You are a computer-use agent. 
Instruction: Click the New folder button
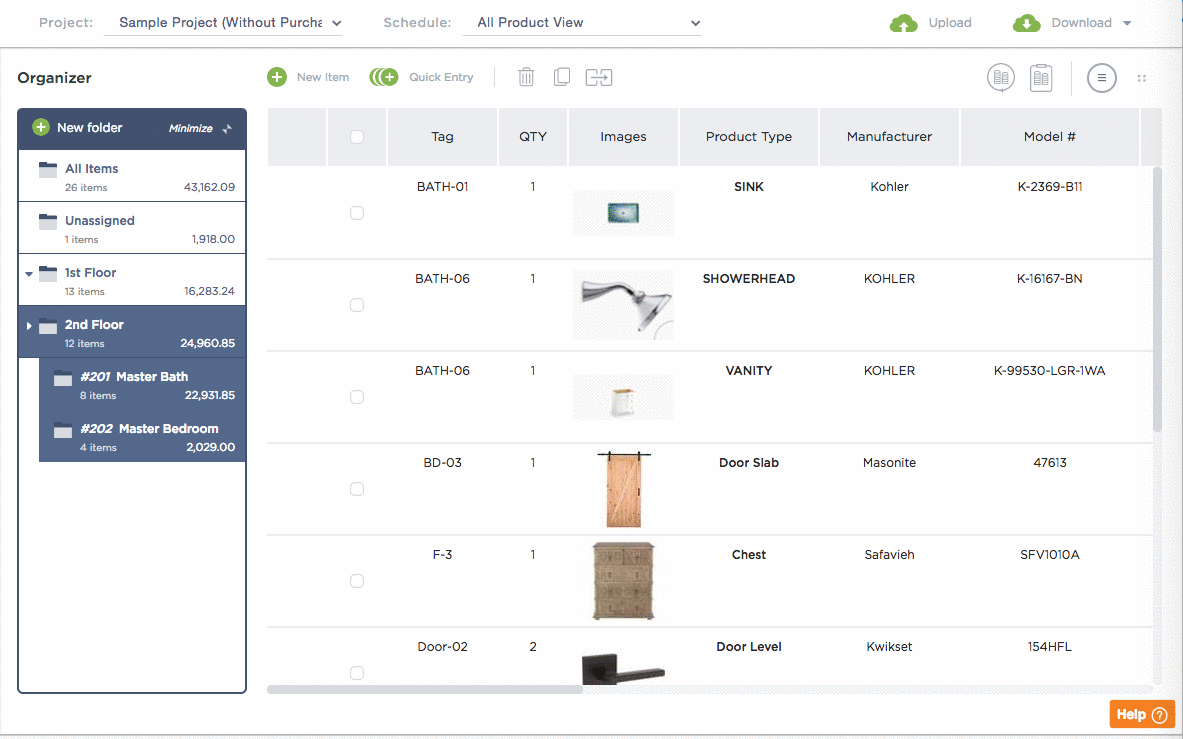point(77,127)
